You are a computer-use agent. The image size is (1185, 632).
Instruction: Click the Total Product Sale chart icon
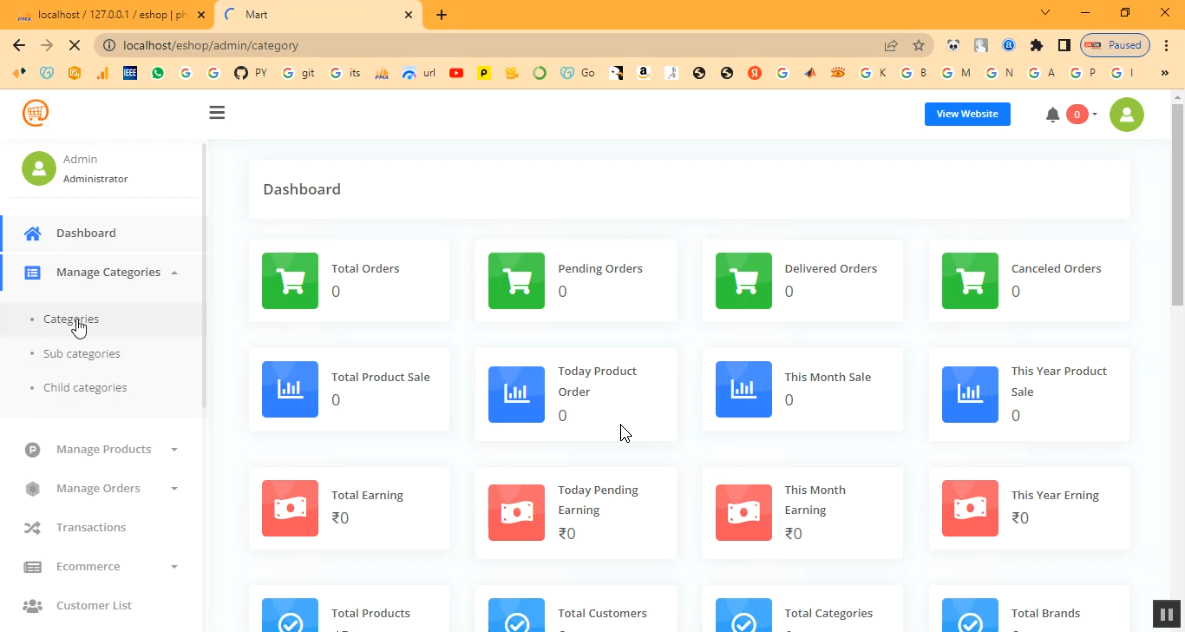(290, 389)
